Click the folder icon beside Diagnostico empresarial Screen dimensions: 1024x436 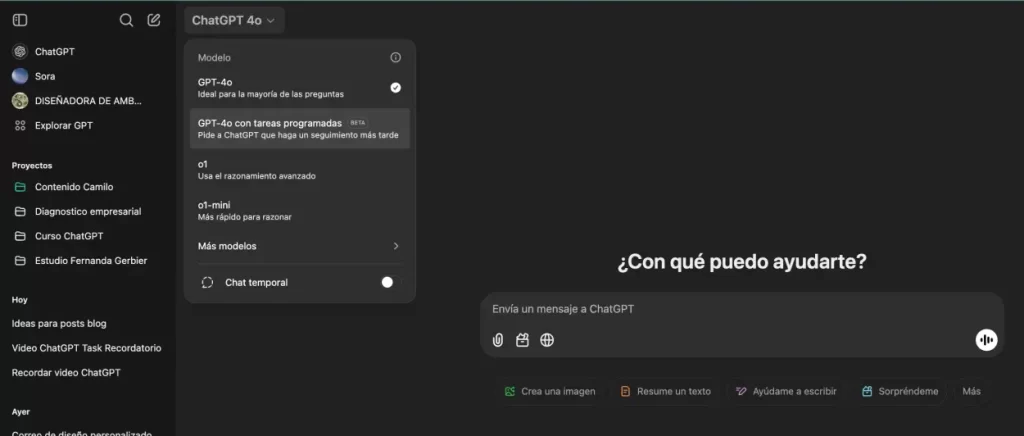click(x=20, y=211)
